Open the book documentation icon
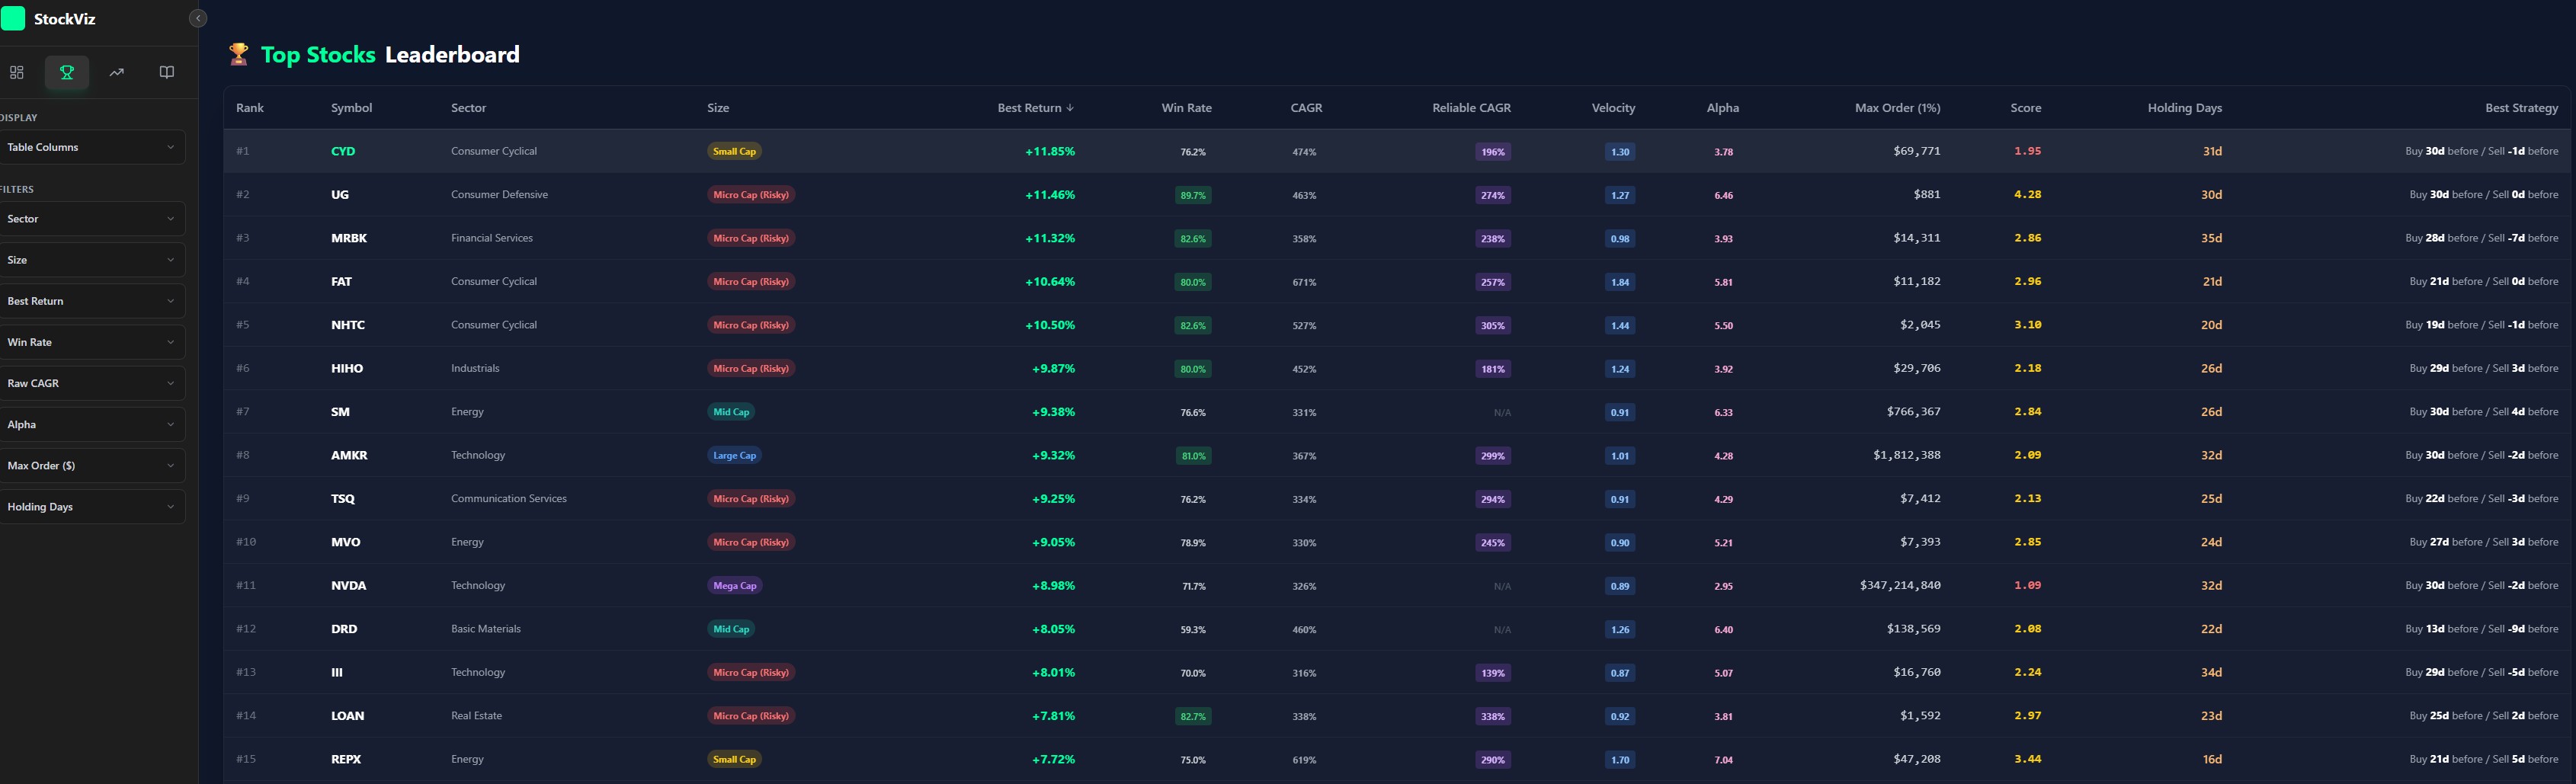The height and width of the screenshot is (784, 2576). tap(167, 72)
